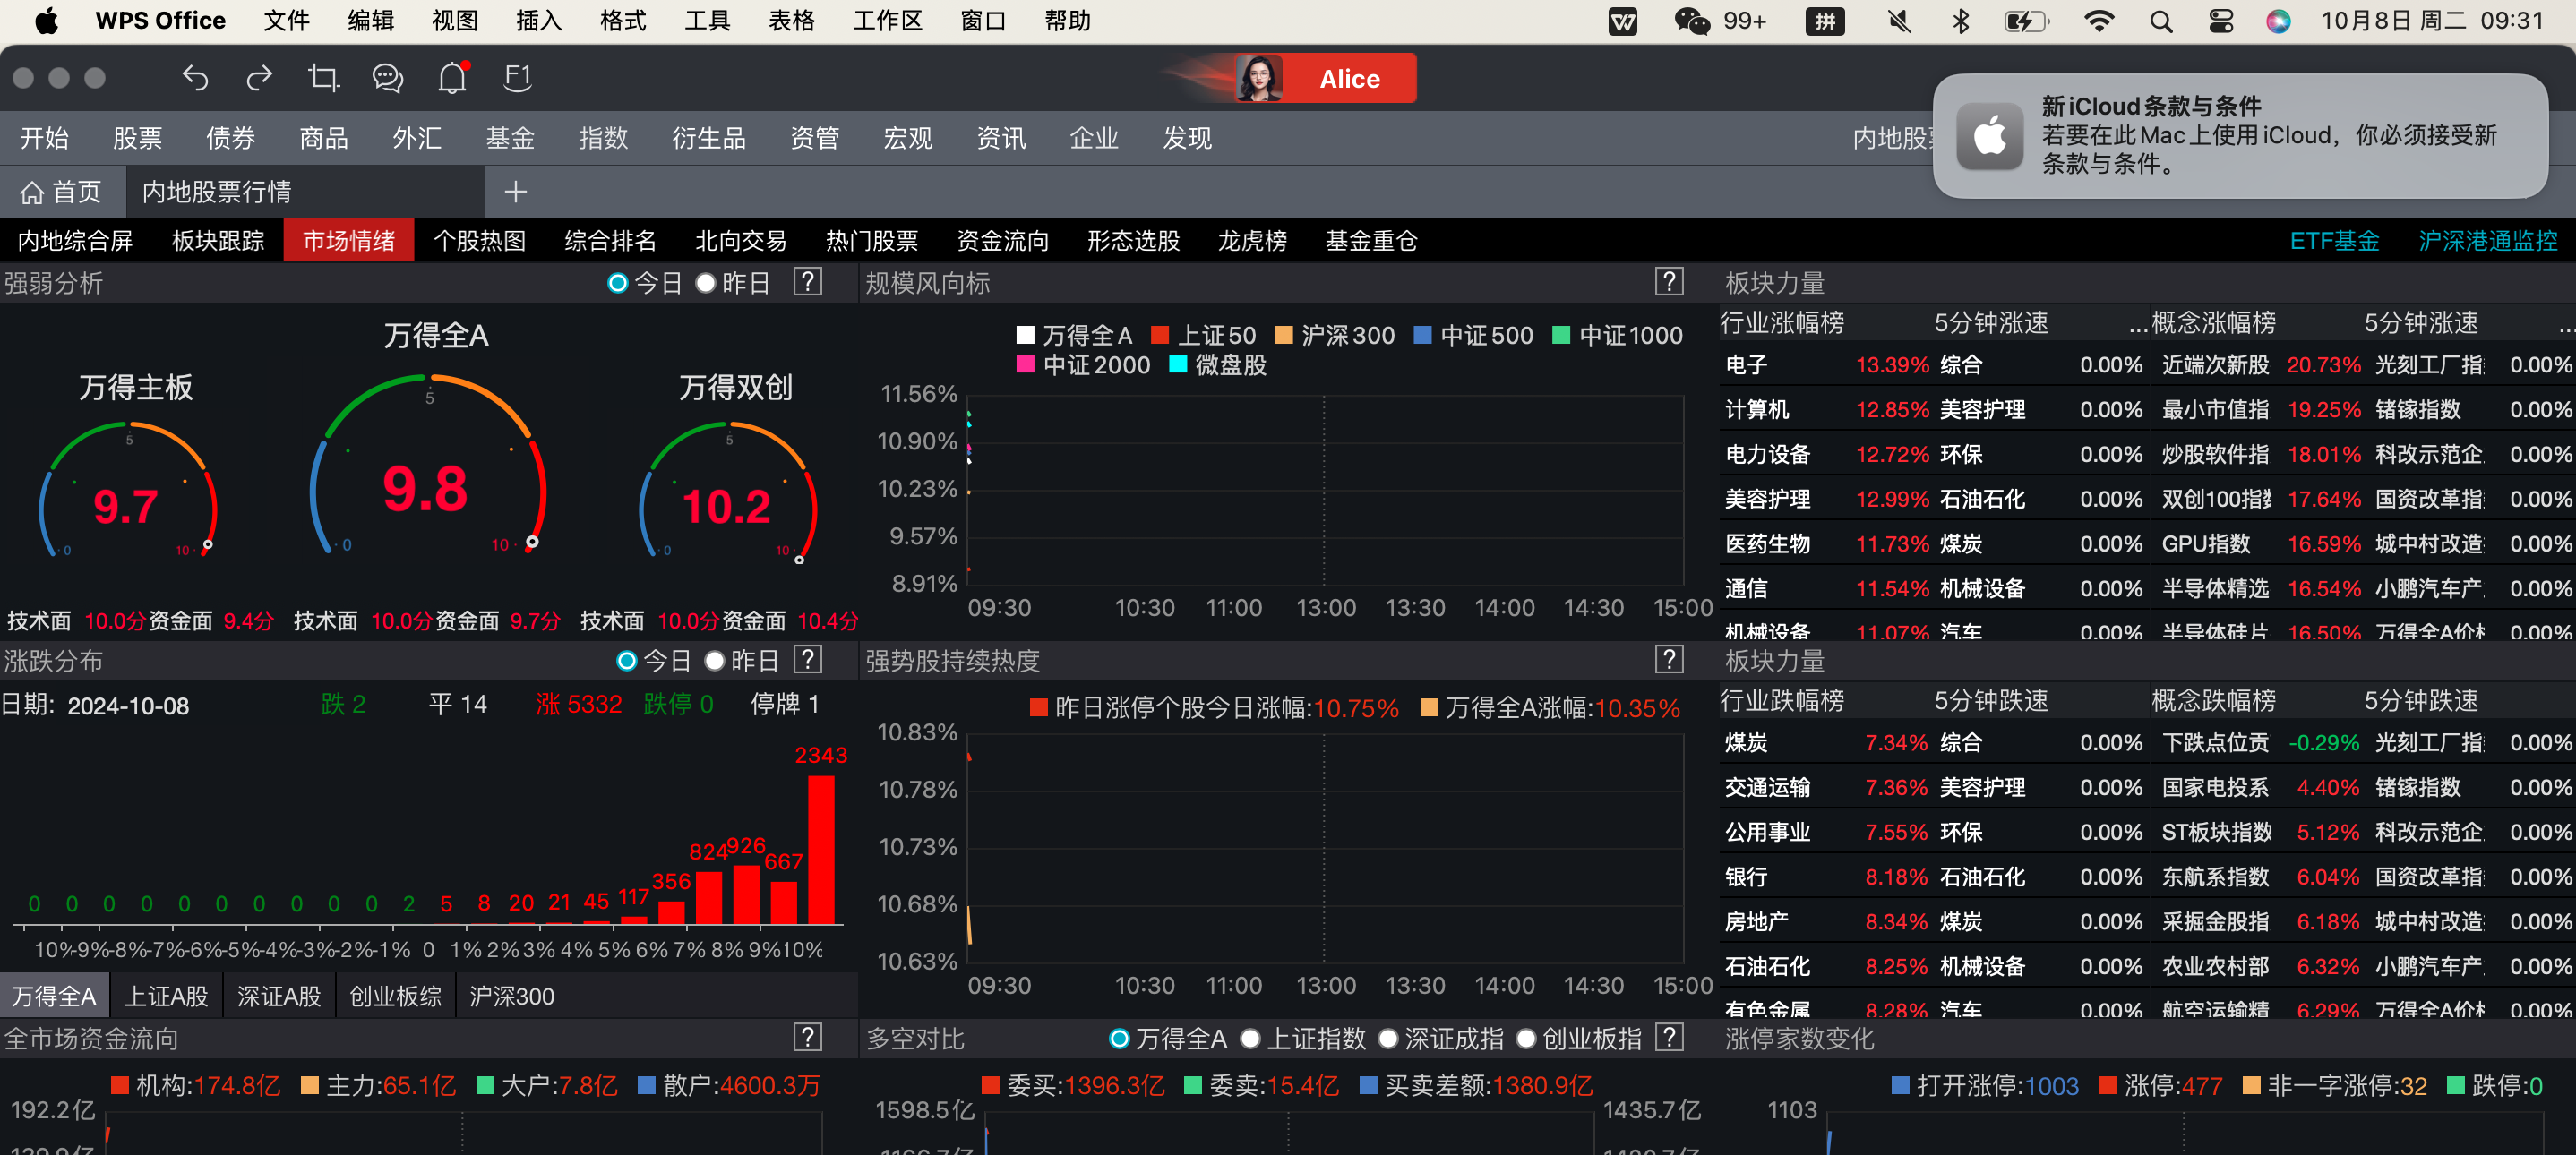Open the 基金 dropdown menu
This screenshot has height=1155, width=2576.
point(510,138)
